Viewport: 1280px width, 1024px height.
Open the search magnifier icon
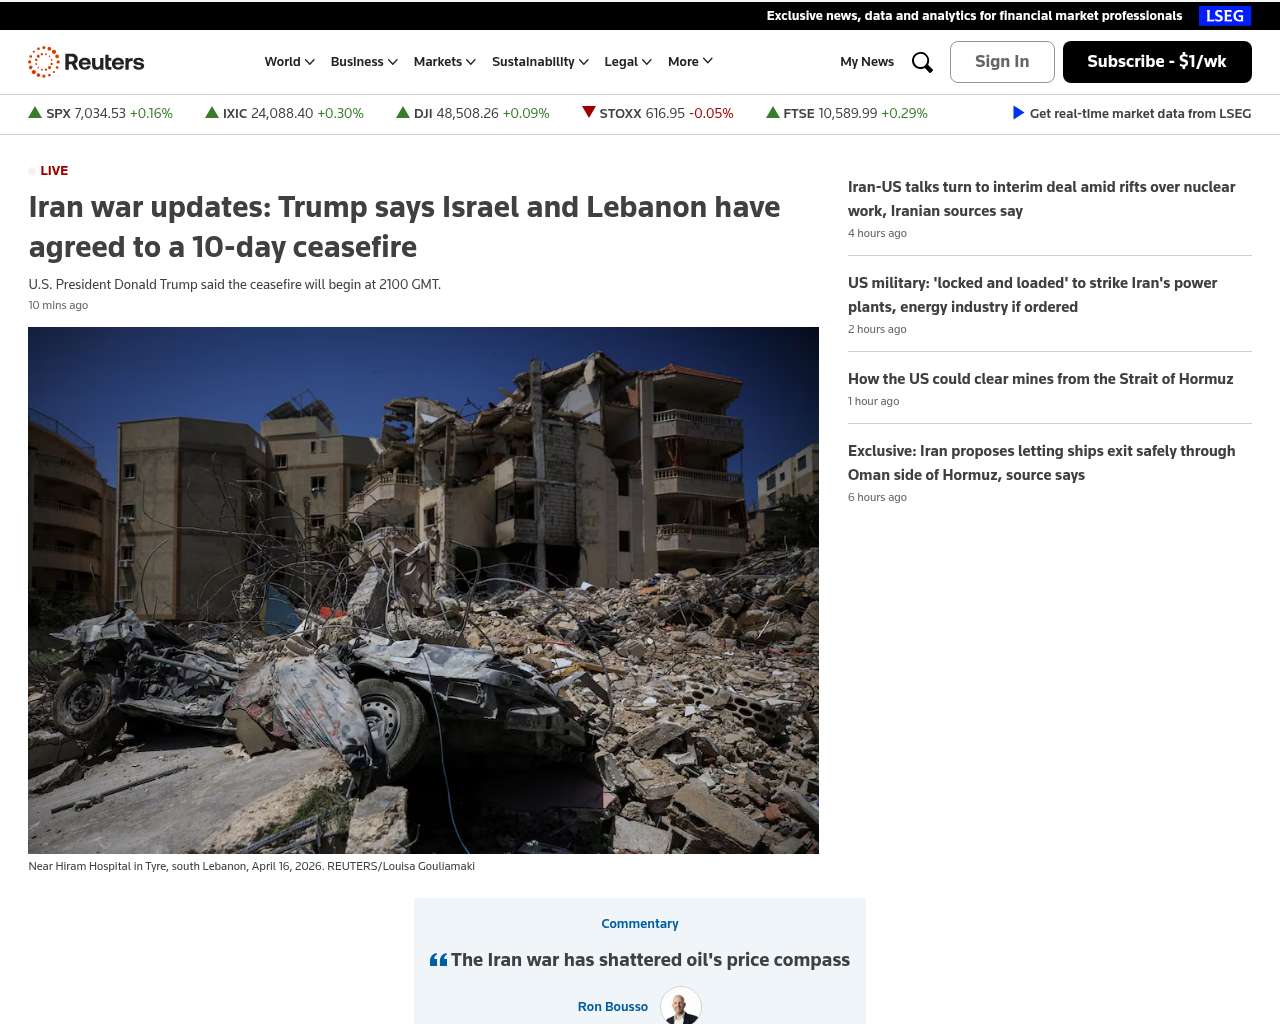pos(922,62)
